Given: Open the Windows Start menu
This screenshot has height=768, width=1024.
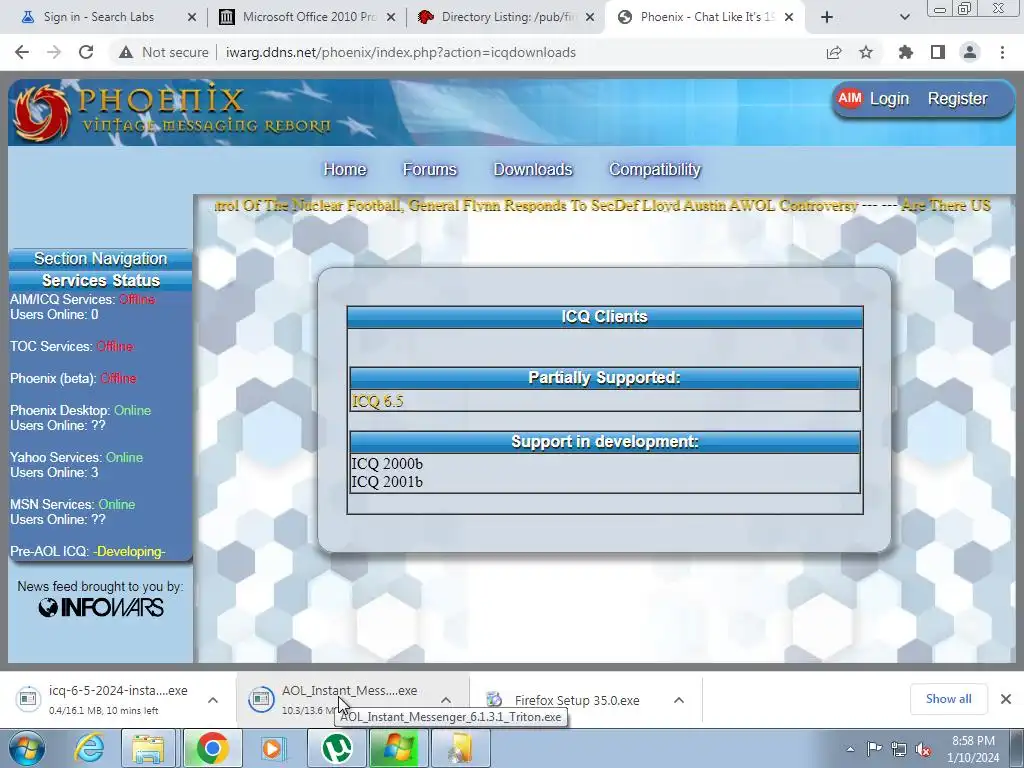Looking at the screenshot, I should tap(26, 748).
